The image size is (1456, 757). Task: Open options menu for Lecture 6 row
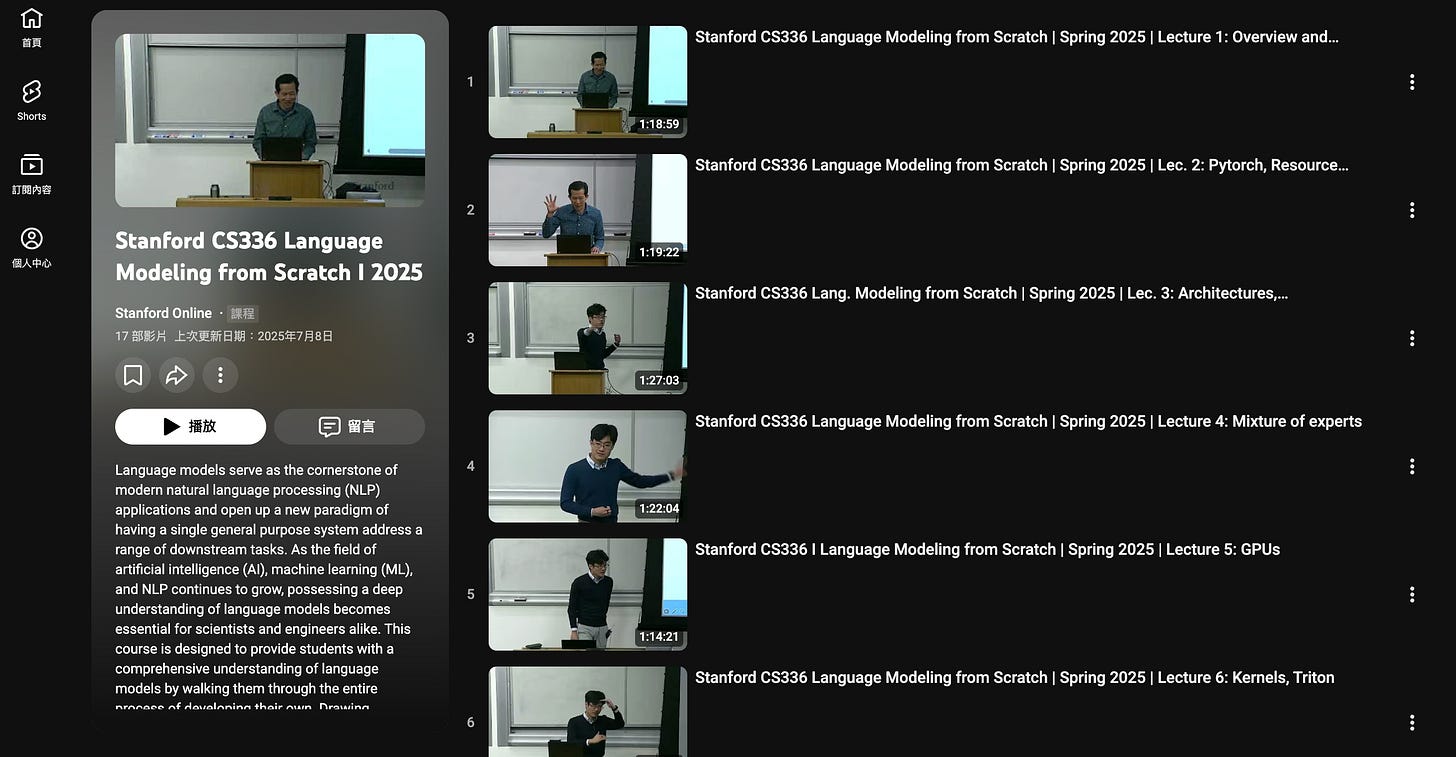1412,722
